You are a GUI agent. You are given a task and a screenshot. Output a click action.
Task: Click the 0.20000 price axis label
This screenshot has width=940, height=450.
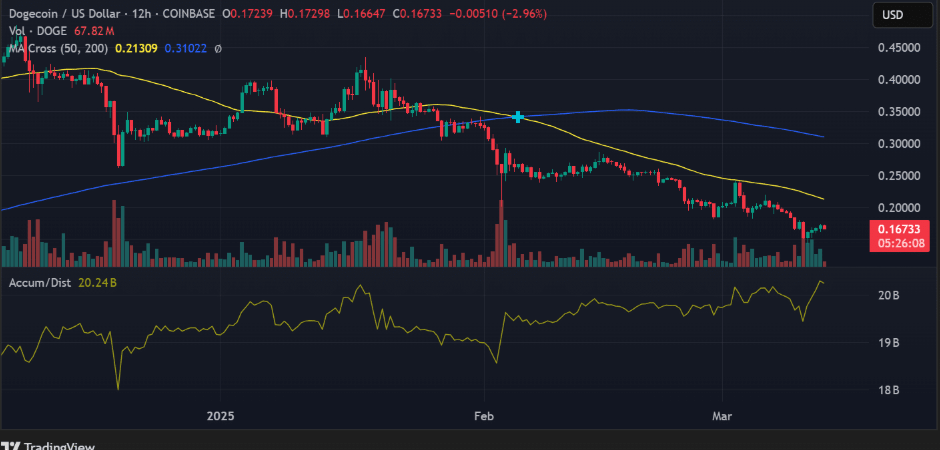[x=899, y=208]
